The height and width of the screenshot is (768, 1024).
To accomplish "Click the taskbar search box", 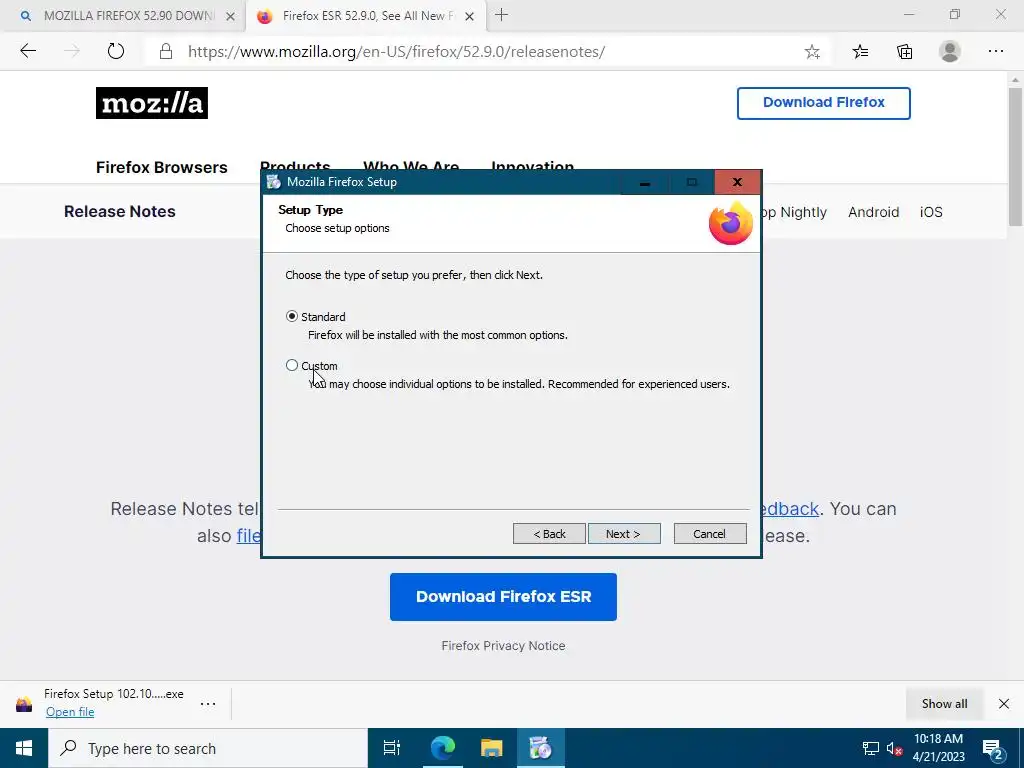I will point(208,748).
